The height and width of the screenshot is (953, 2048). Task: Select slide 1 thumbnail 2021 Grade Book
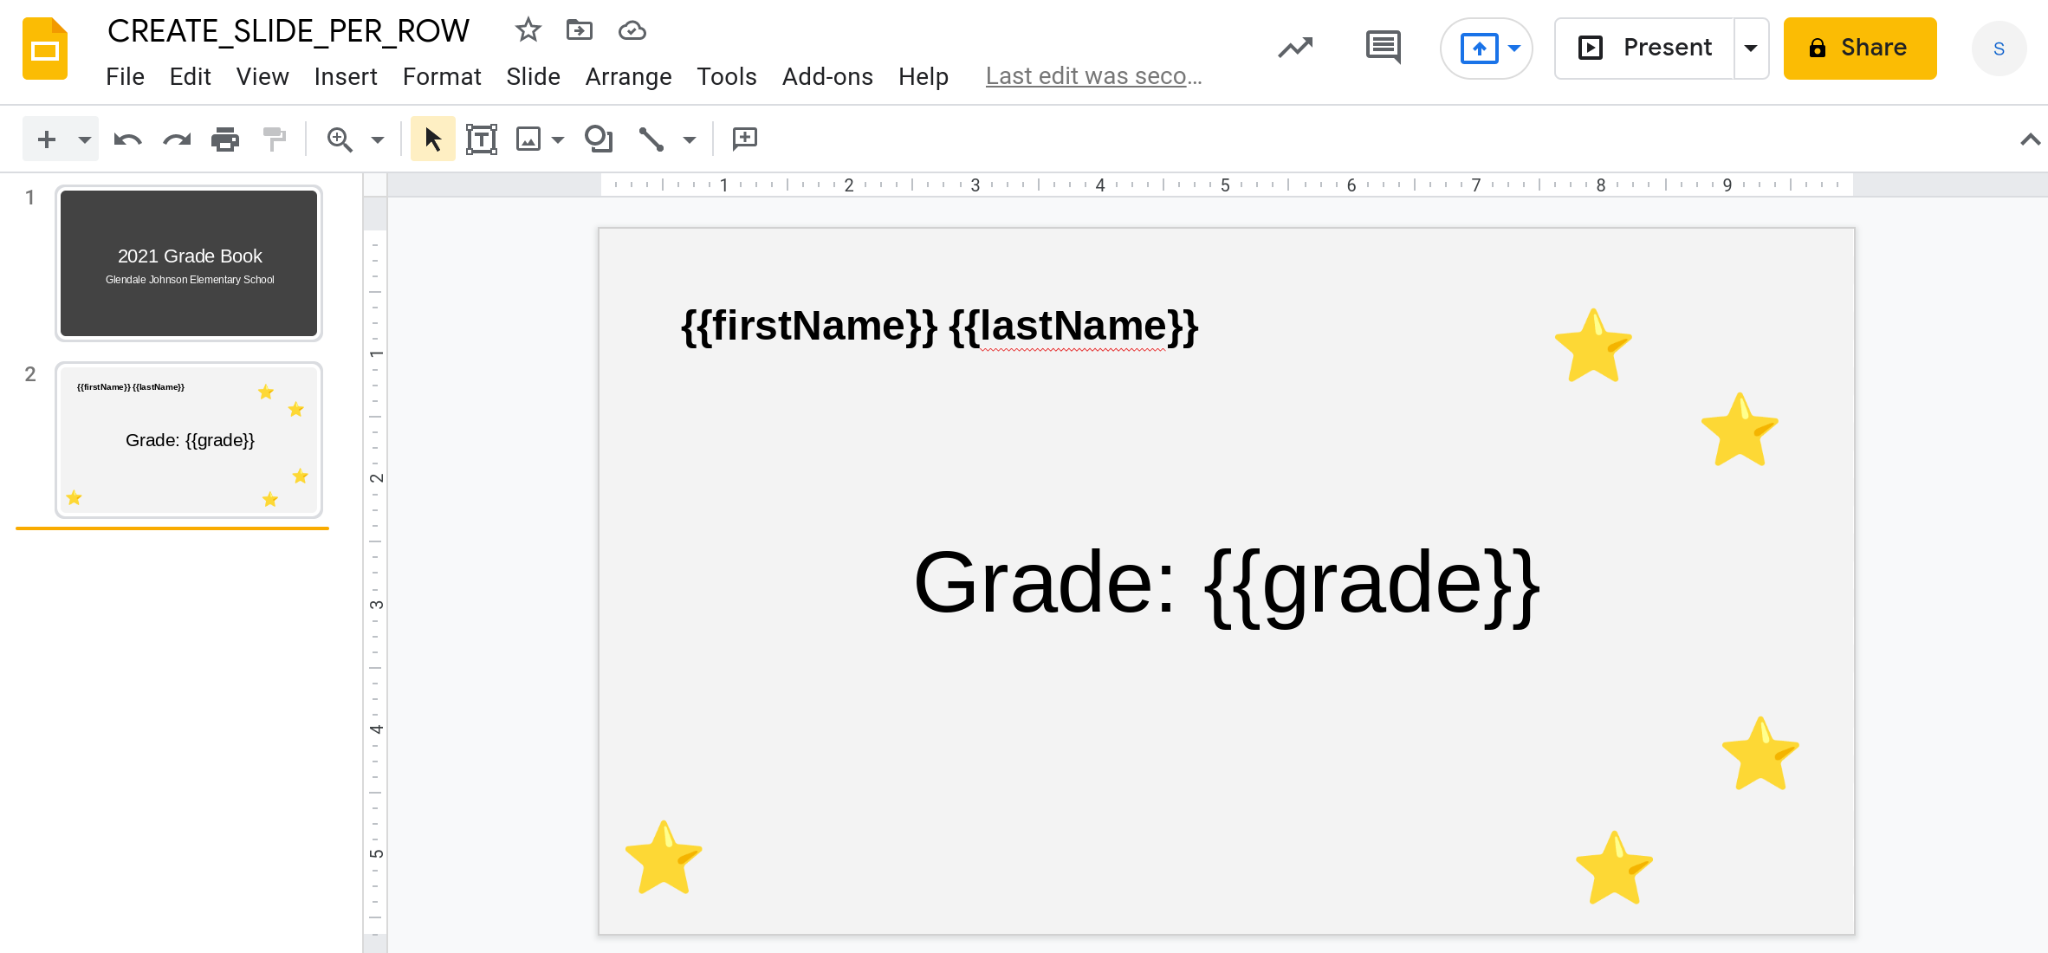click(x=189, y=263)
